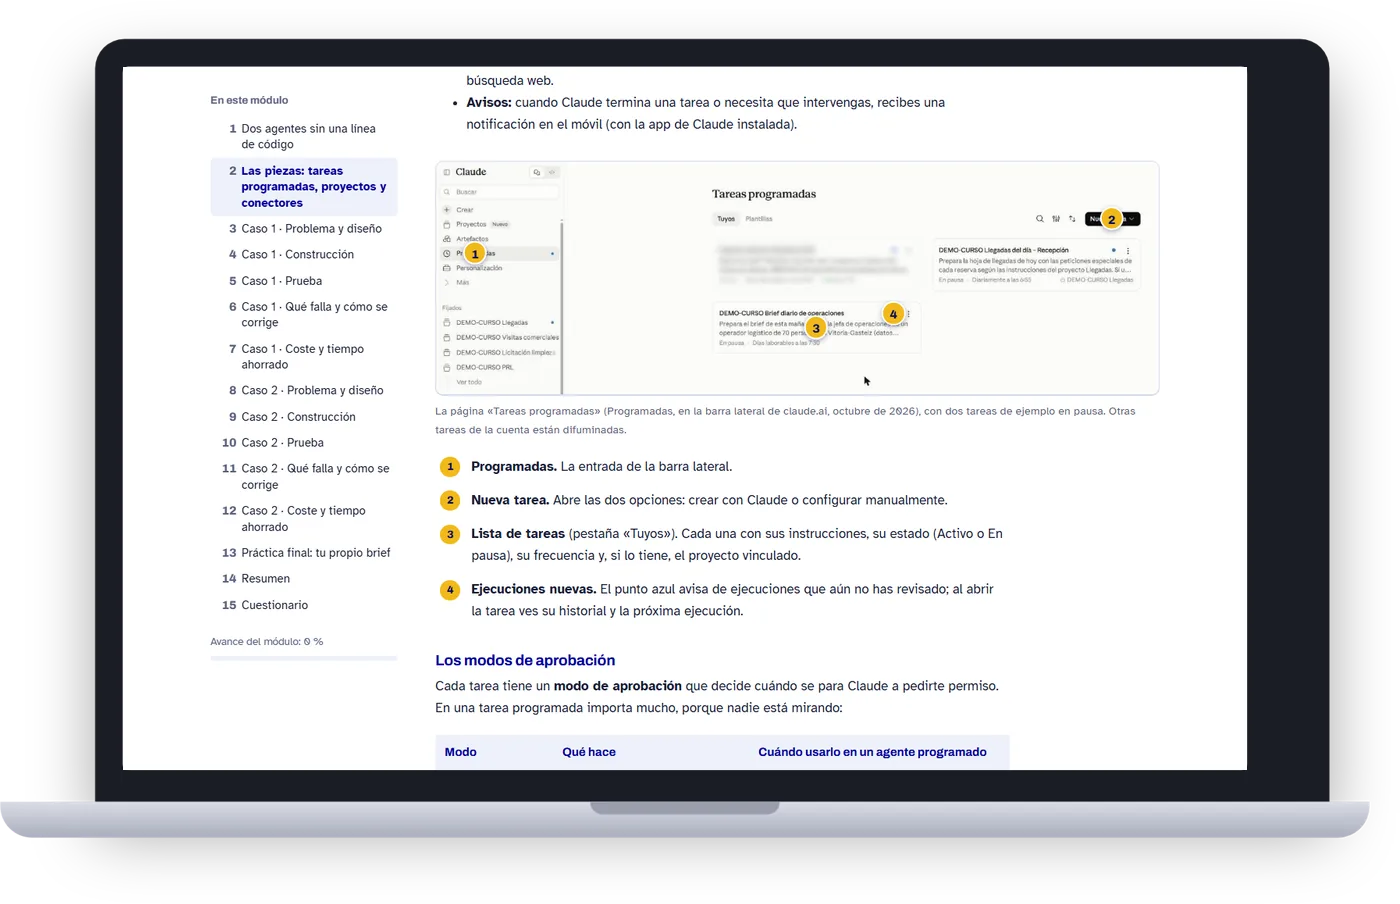Click the filter sliders icon in Tareas programadas
This screenshot has width=1400, height=904.
[x=1056, y=219]
